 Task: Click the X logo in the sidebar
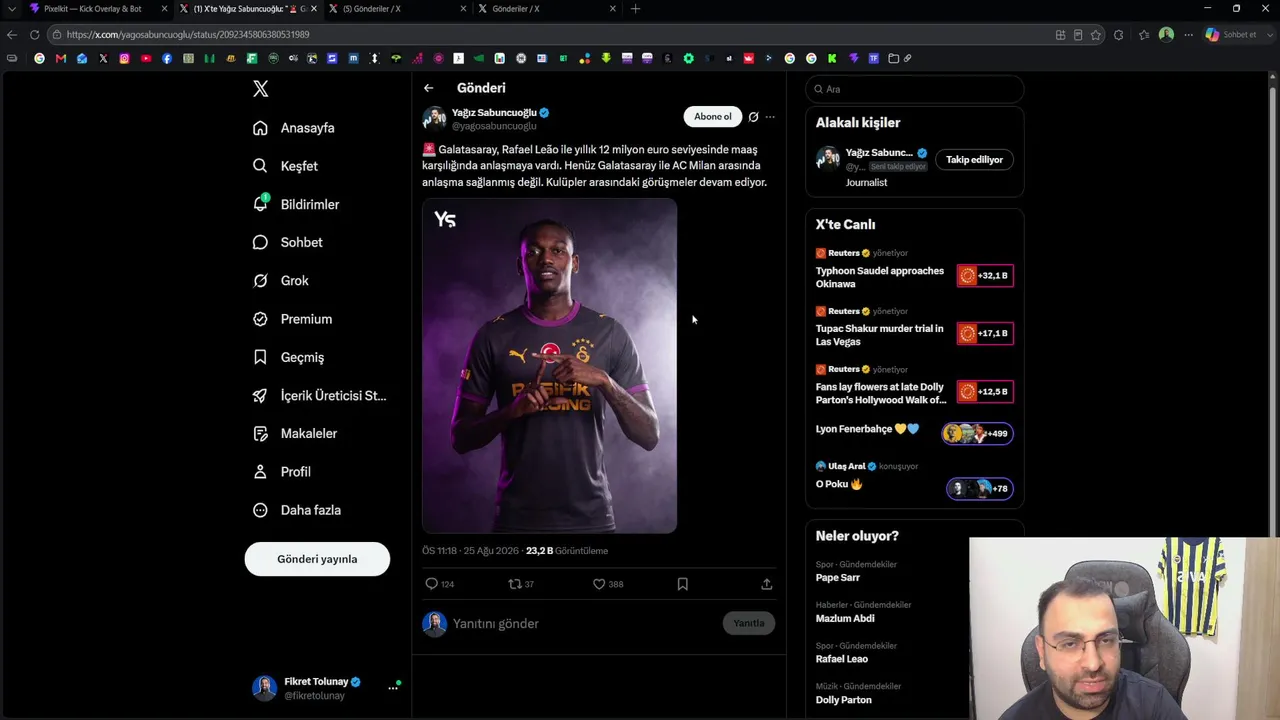tap(261, 89)
